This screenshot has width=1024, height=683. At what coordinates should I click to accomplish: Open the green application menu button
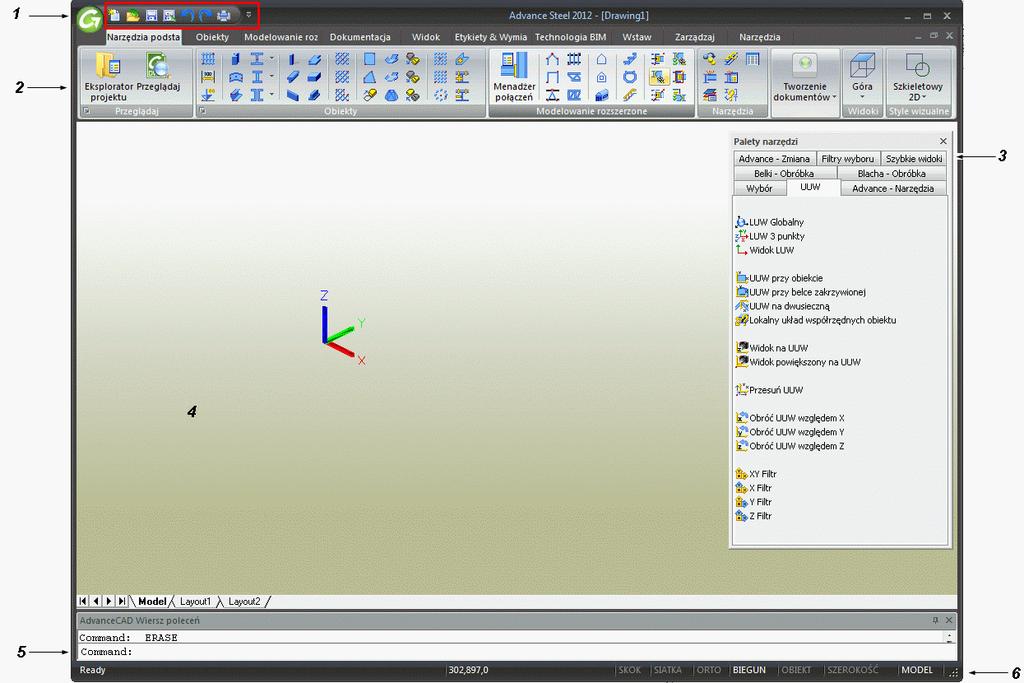(x=89, y=20)
